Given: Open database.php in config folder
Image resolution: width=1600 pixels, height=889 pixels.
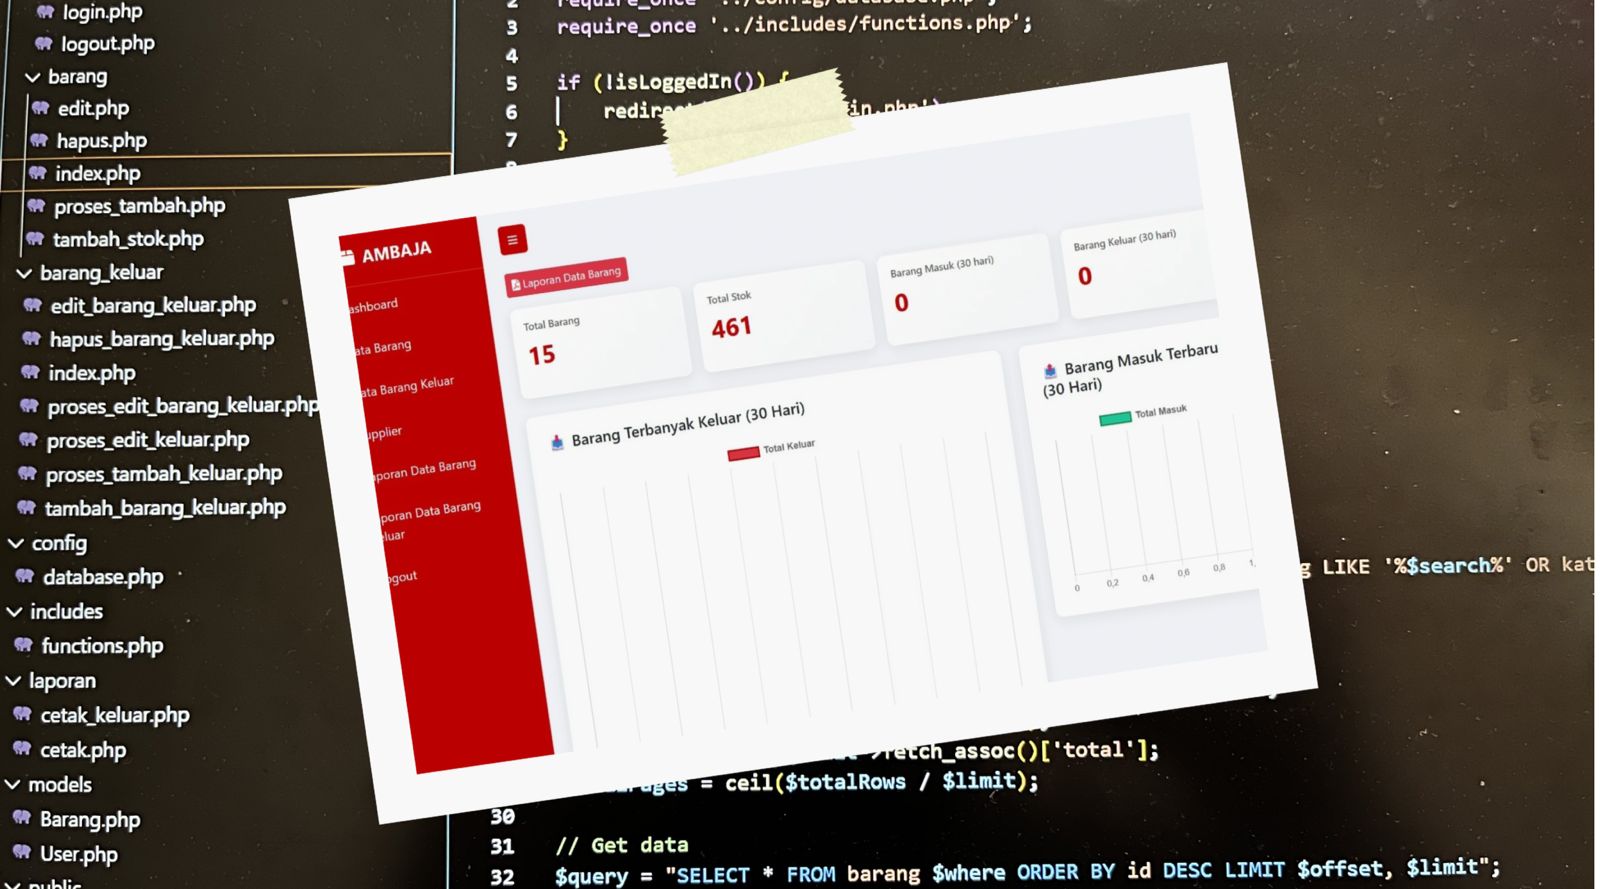Looking at the screenshot, I should coord(103,577).
